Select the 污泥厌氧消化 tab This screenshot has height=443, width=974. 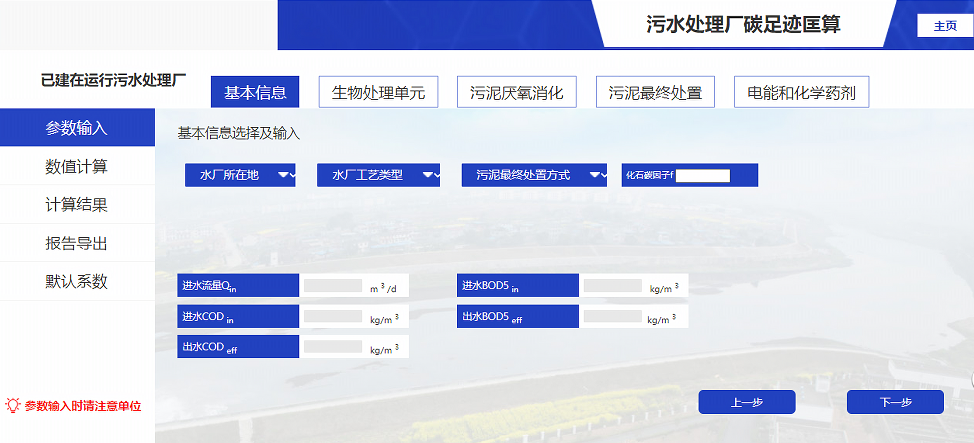pos(517,93)
